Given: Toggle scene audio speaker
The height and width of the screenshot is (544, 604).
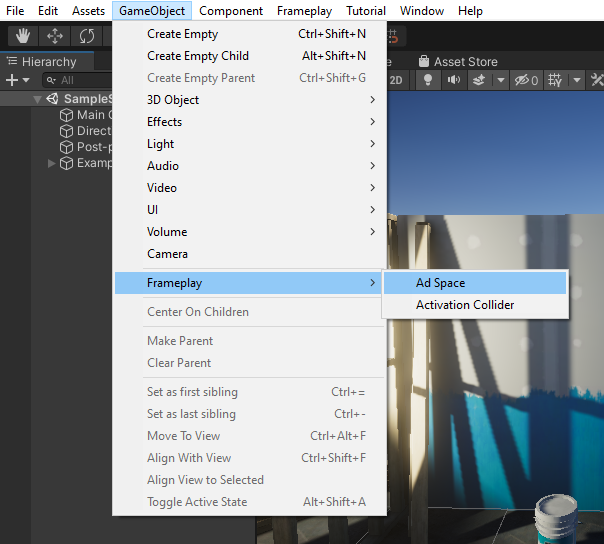Looking at the screenshot, I should (454, 80).
